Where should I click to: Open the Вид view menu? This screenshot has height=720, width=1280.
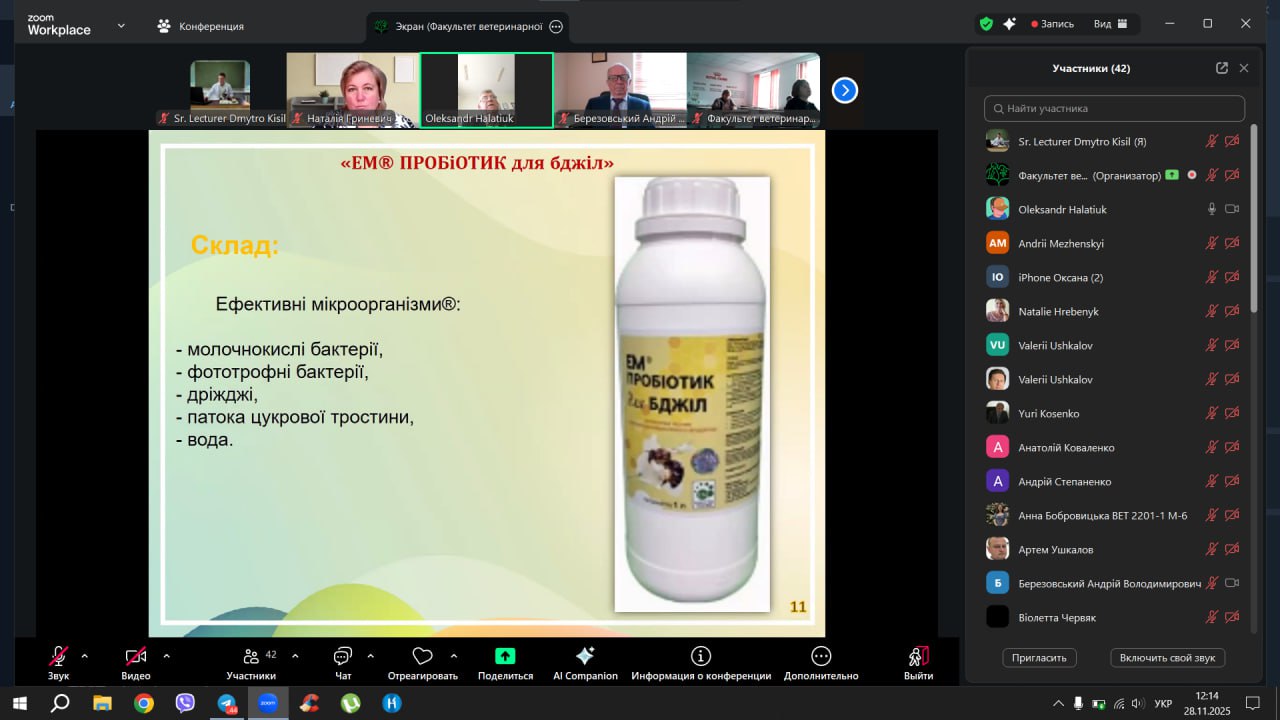point(1110,24)
